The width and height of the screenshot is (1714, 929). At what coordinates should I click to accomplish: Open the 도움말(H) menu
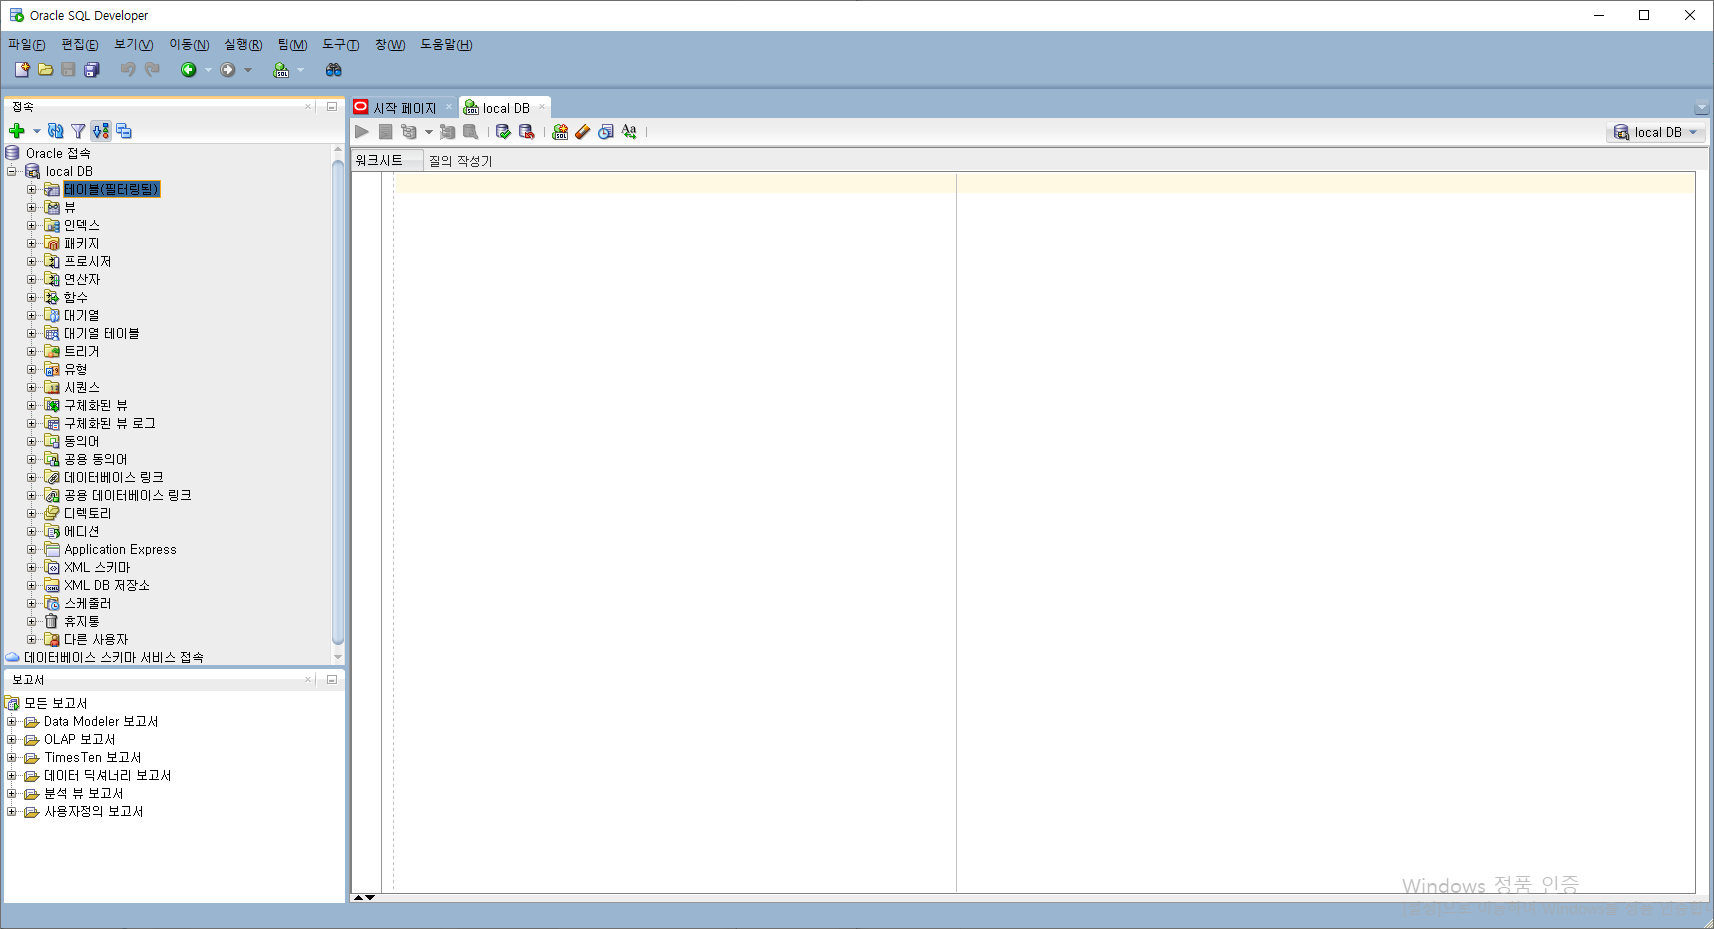tap(446, 44)
